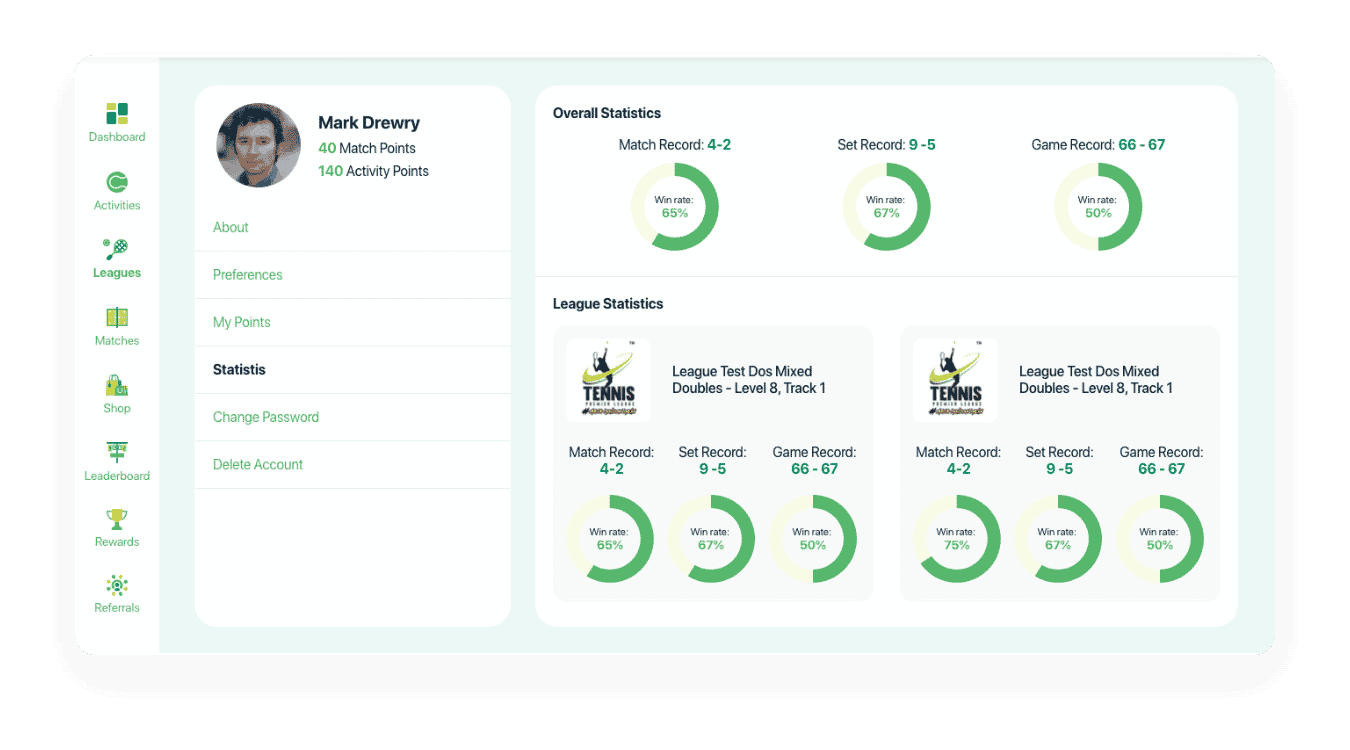
Task: Click the Leaderboard label in sidebar
Action: [117, 476]
